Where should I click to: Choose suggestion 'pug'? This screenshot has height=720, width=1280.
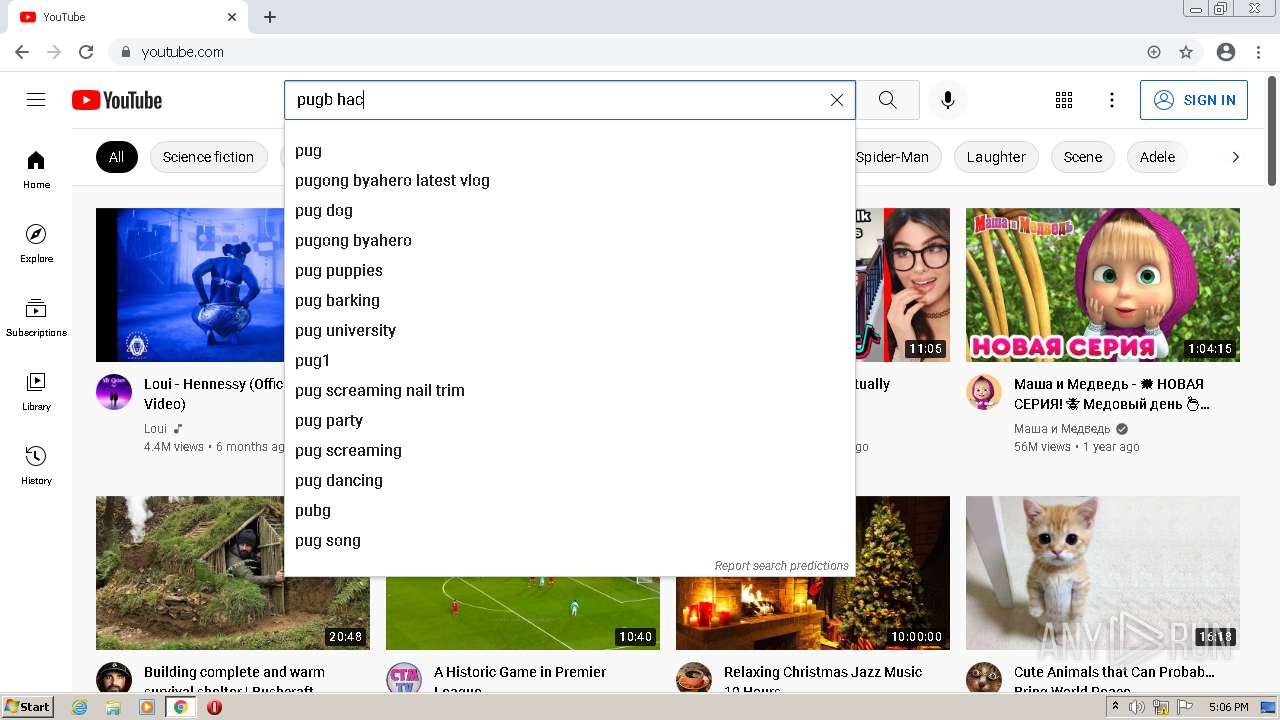pos(570,150)
